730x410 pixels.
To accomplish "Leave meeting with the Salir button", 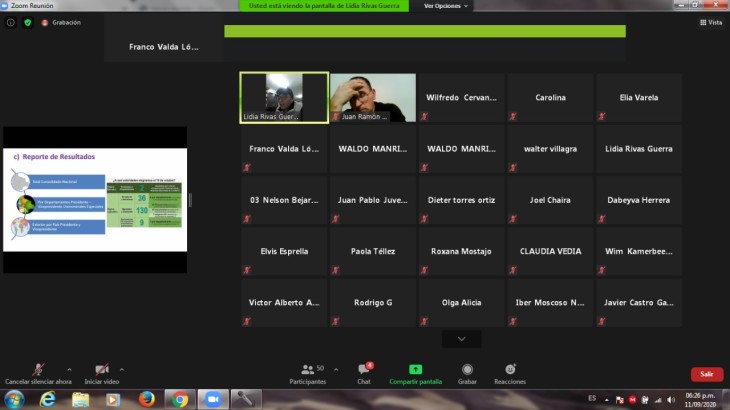I will 706,374.
